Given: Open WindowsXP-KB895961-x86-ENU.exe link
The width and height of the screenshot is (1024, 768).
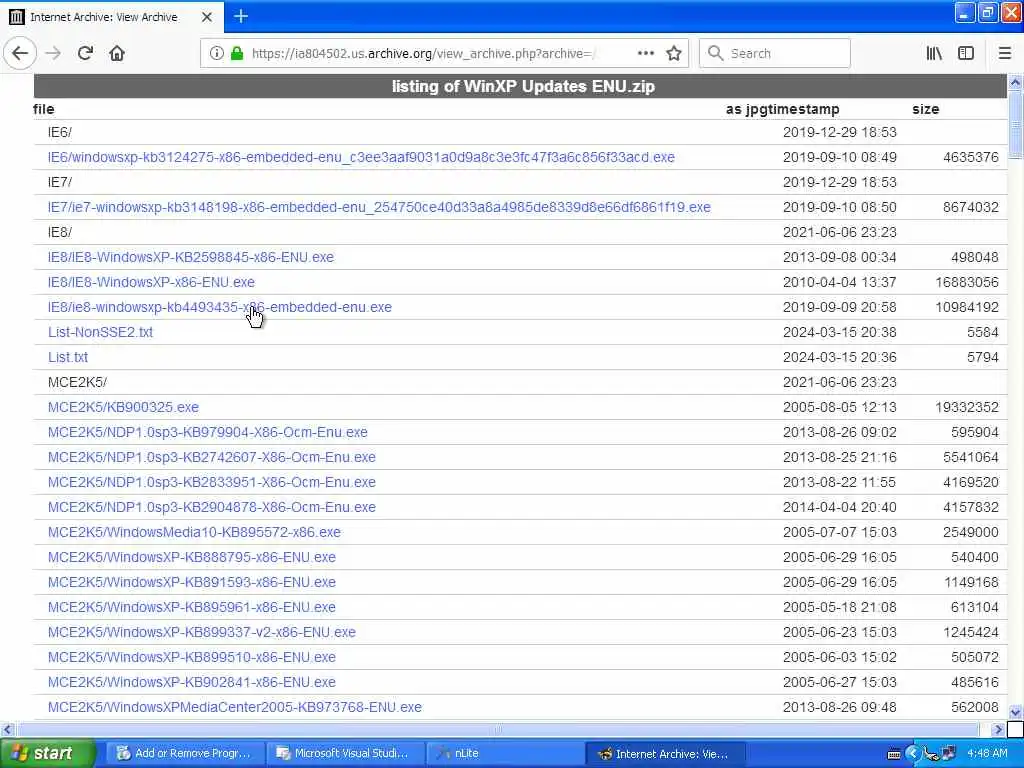Looking at the screenshot, I should [x=192, y=607].
